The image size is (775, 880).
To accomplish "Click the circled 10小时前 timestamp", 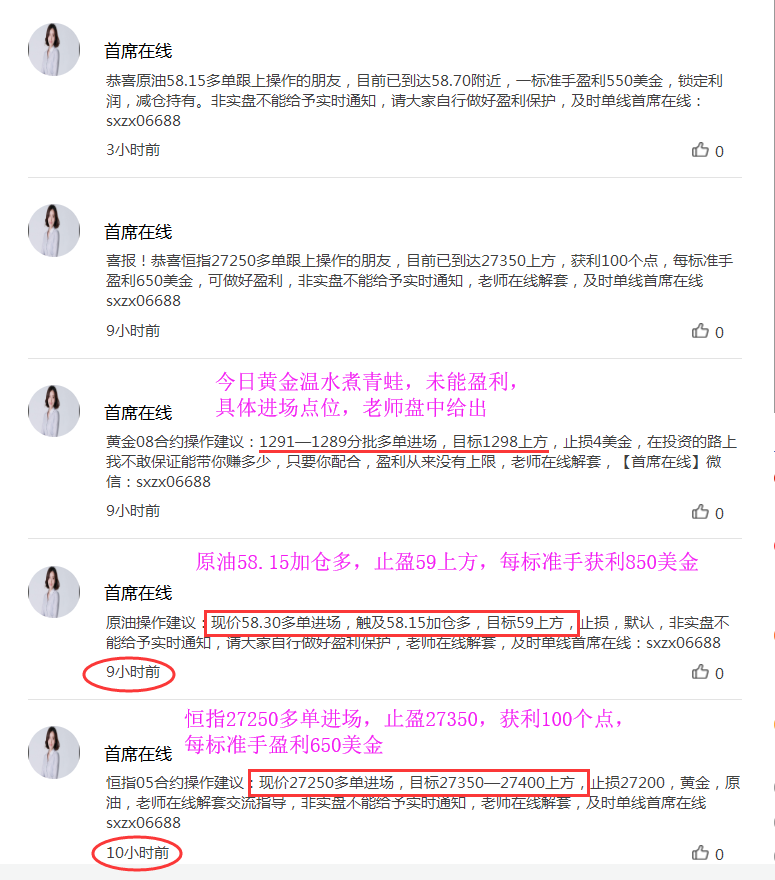I will pos(137,853).
